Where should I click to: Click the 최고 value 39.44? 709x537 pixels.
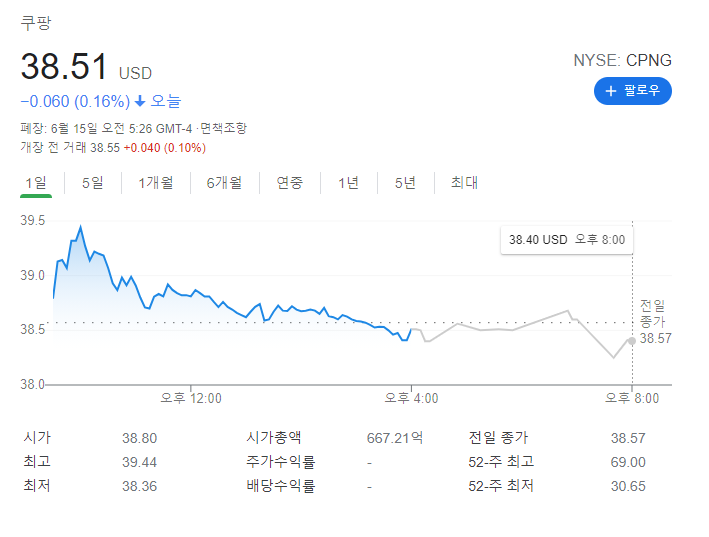click(x=139, y=462)
